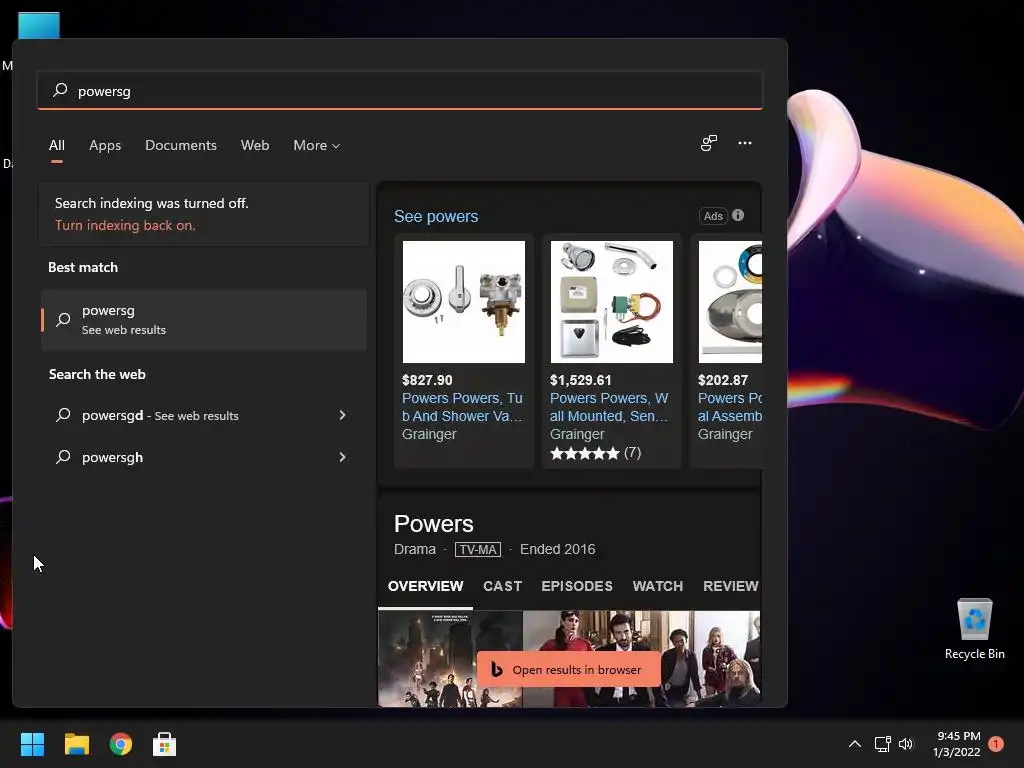
Task: Click the Ads label badge
Action: pyautogui.click(x=712, y=216)
